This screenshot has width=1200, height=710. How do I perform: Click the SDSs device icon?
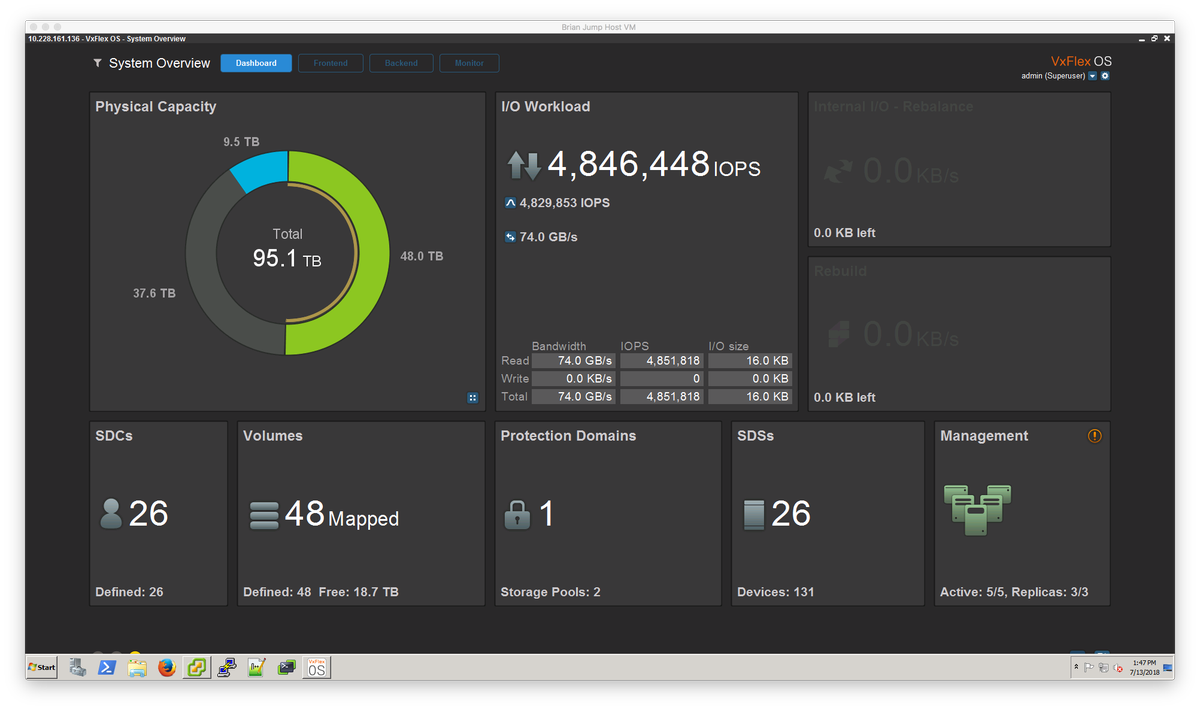[755, 512]
